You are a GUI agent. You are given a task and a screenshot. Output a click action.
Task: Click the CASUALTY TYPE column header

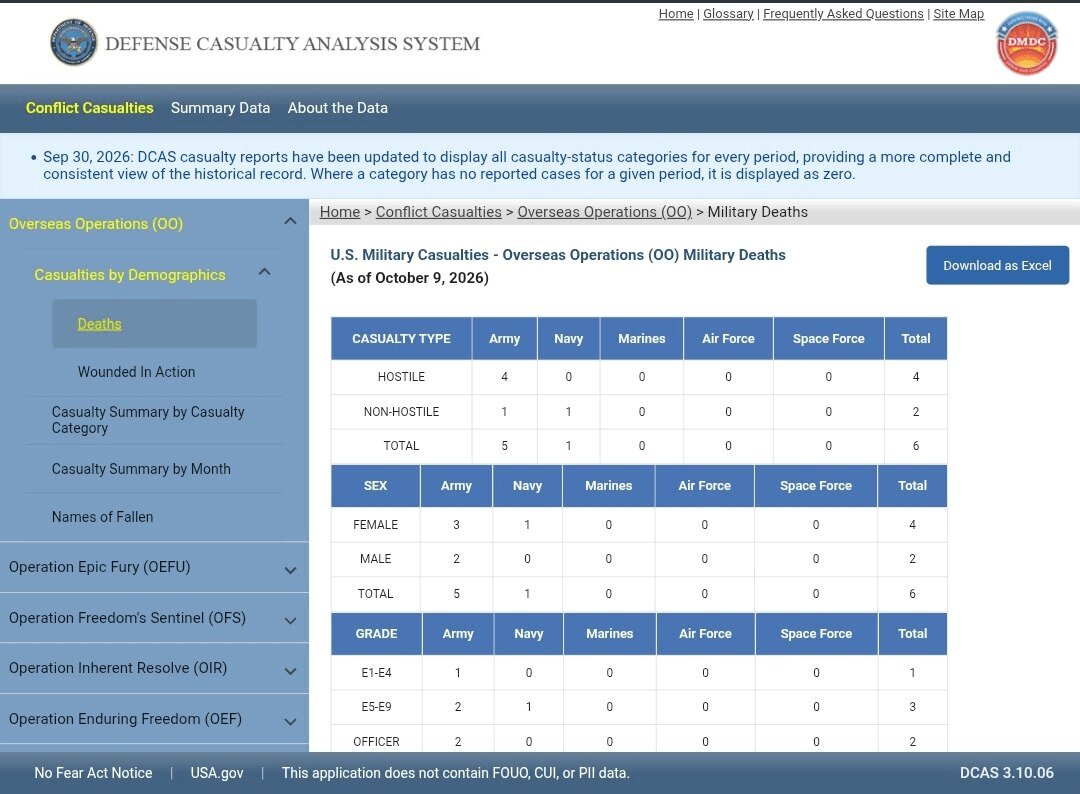coord(402,338)
